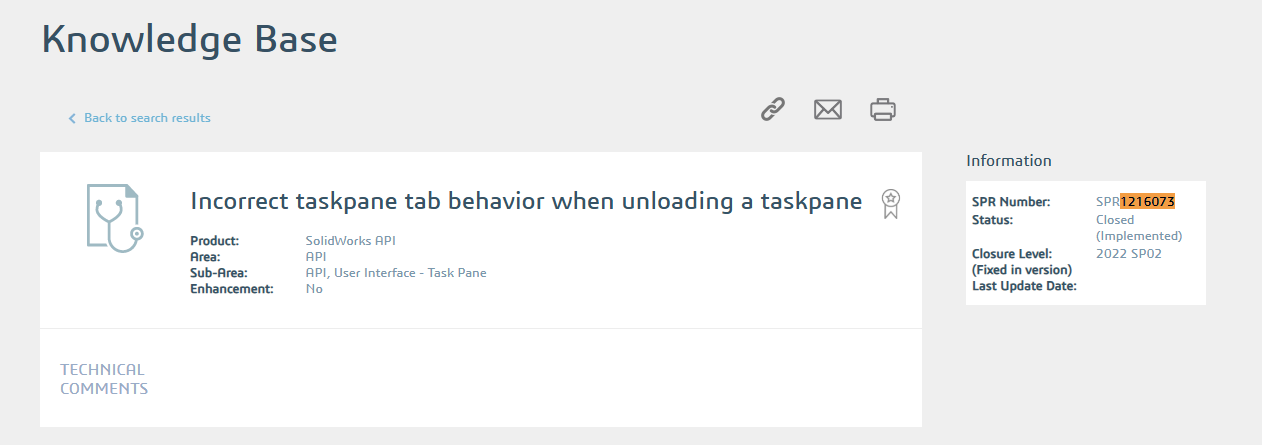Click the 2022 SP02 closure level value
The height and width of the screenshot is (445, 1262).
[x=1128, y=254]
